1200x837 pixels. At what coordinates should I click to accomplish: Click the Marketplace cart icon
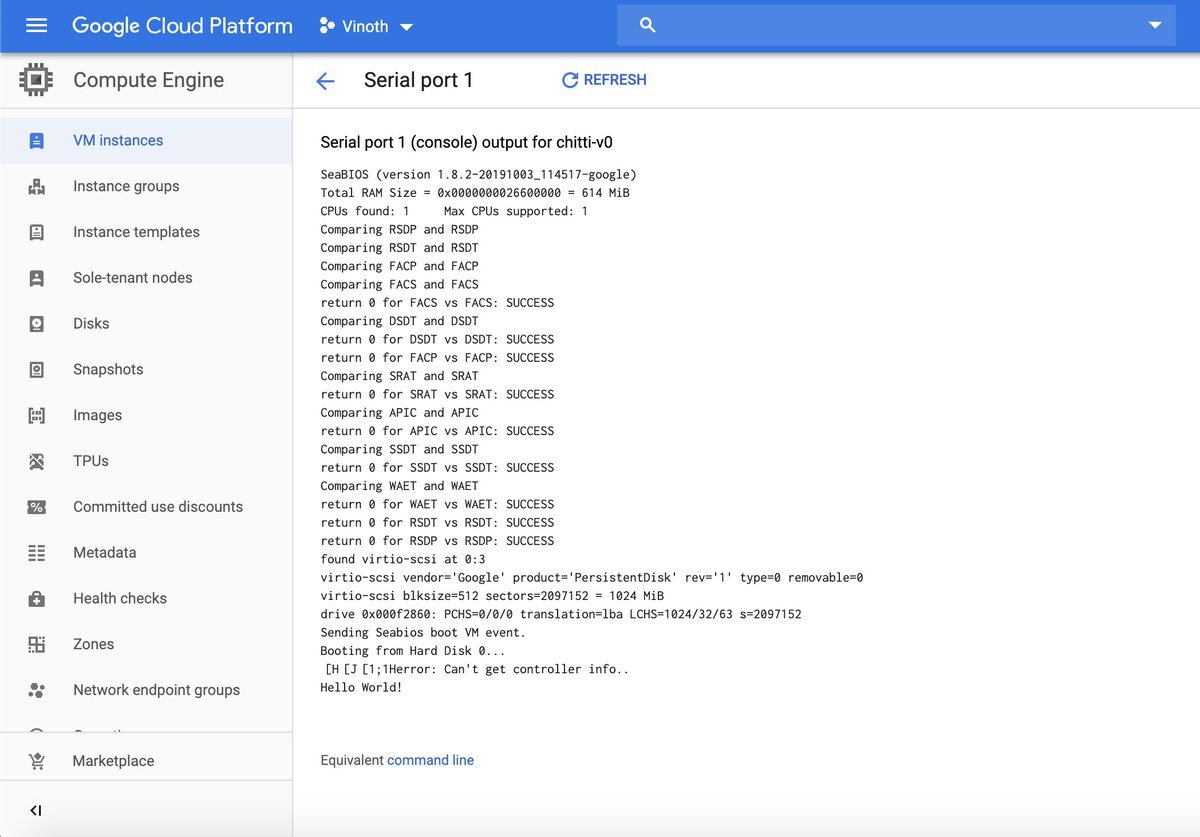(37, 761)
